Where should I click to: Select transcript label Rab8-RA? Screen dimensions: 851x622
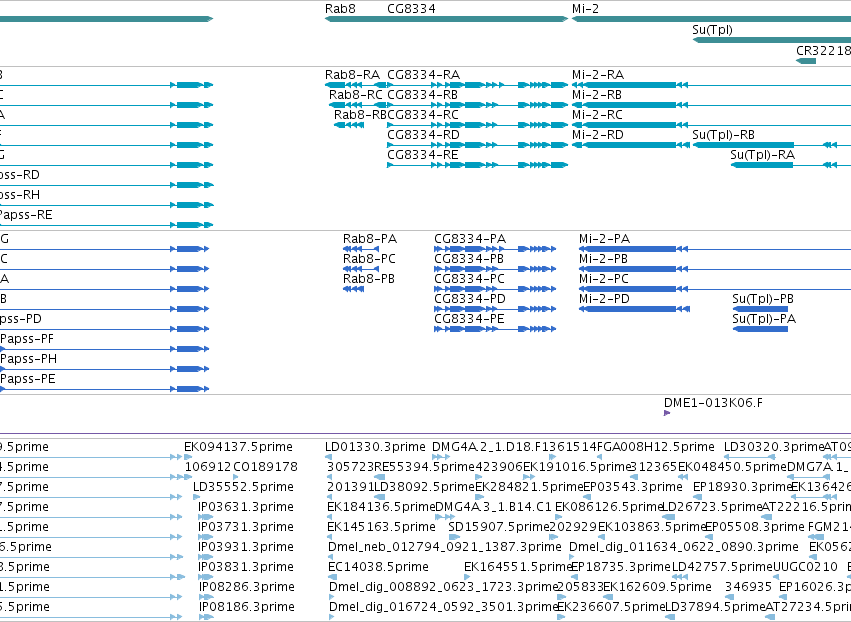pyautogui.click(x=352, y=74)
